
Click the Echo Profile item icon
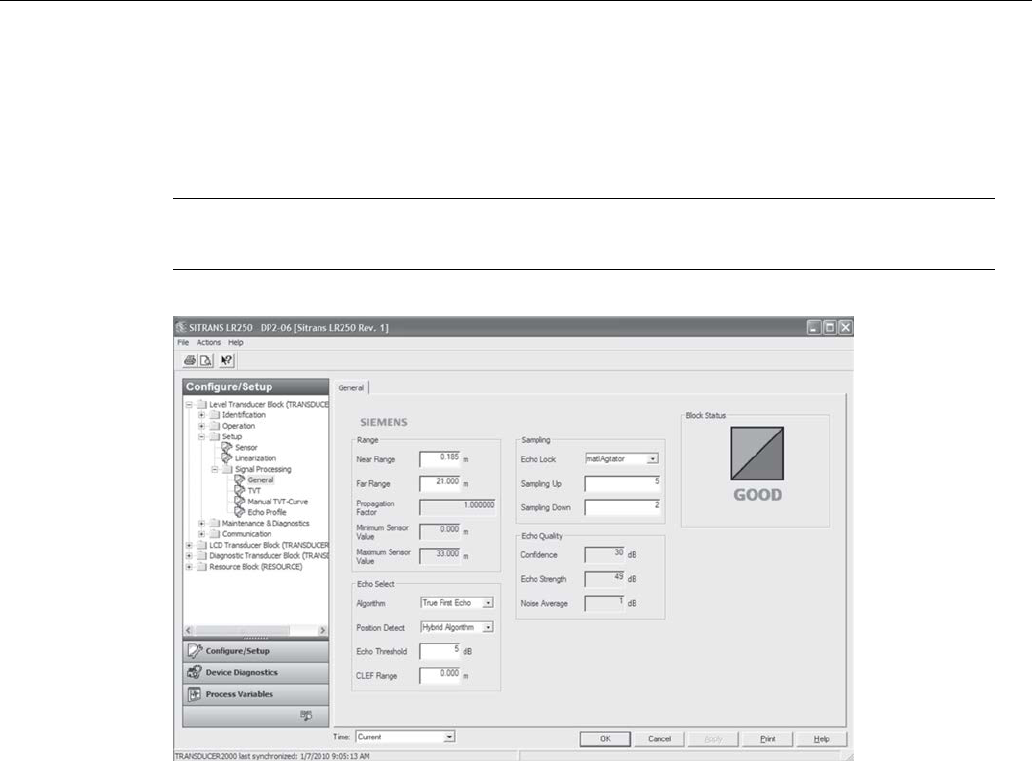click(240, 512)
